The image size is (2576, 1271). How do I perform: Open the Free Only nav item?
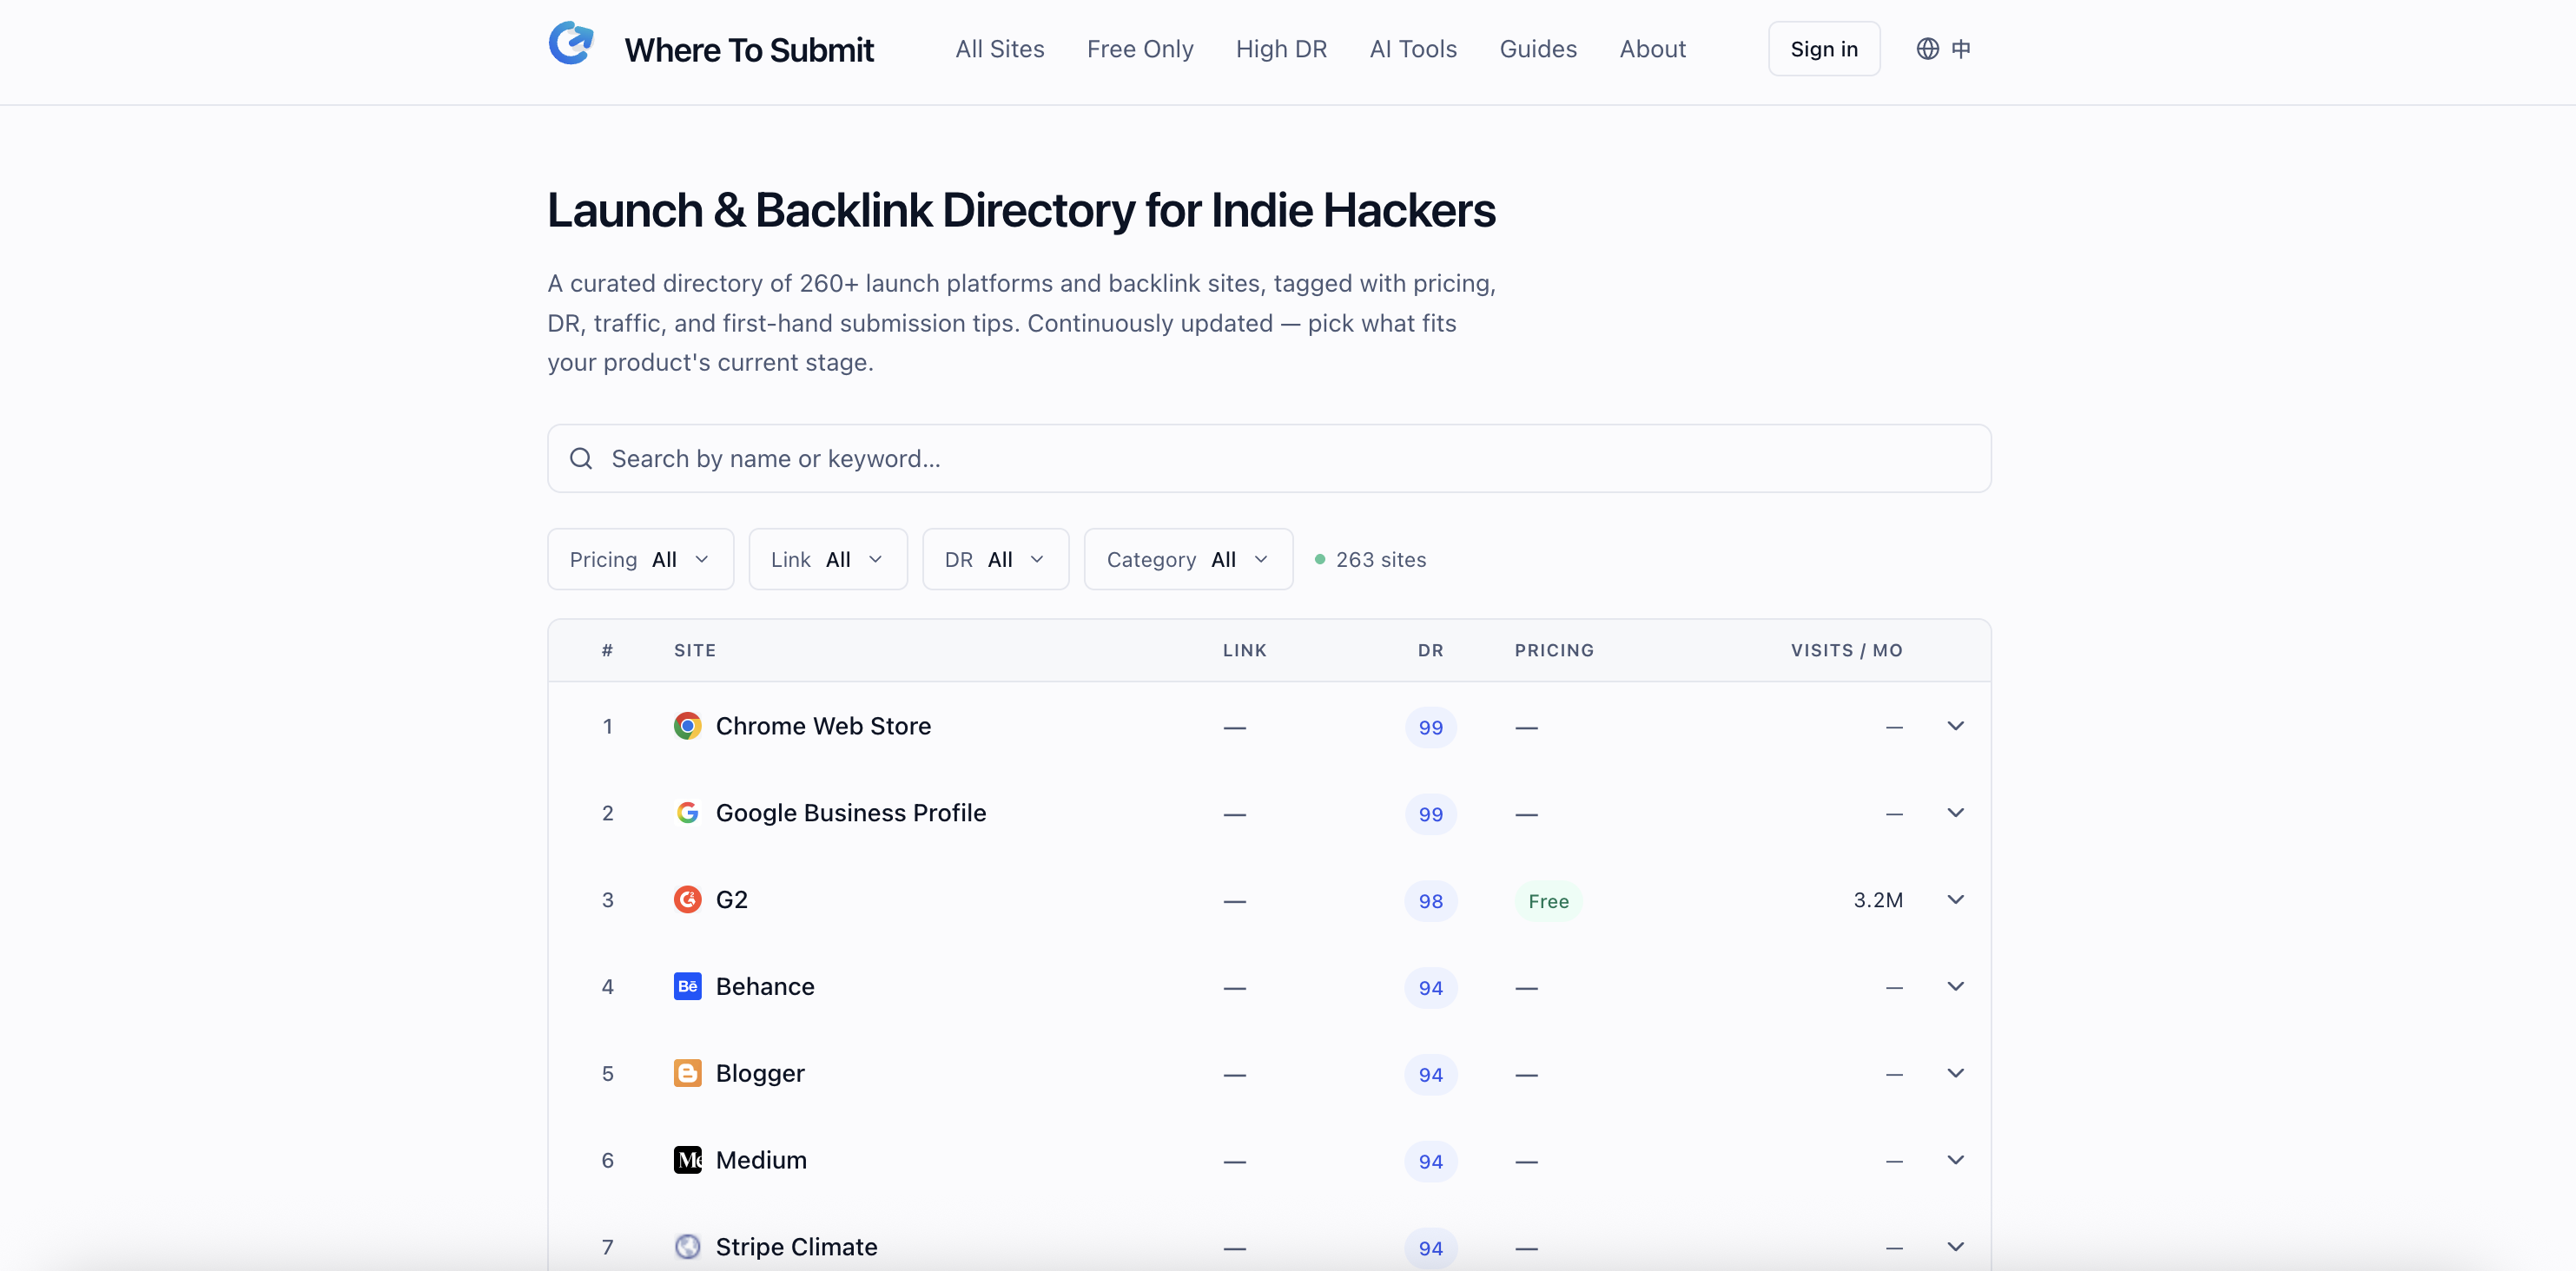pyautogui.click(x=1140, y=49)
